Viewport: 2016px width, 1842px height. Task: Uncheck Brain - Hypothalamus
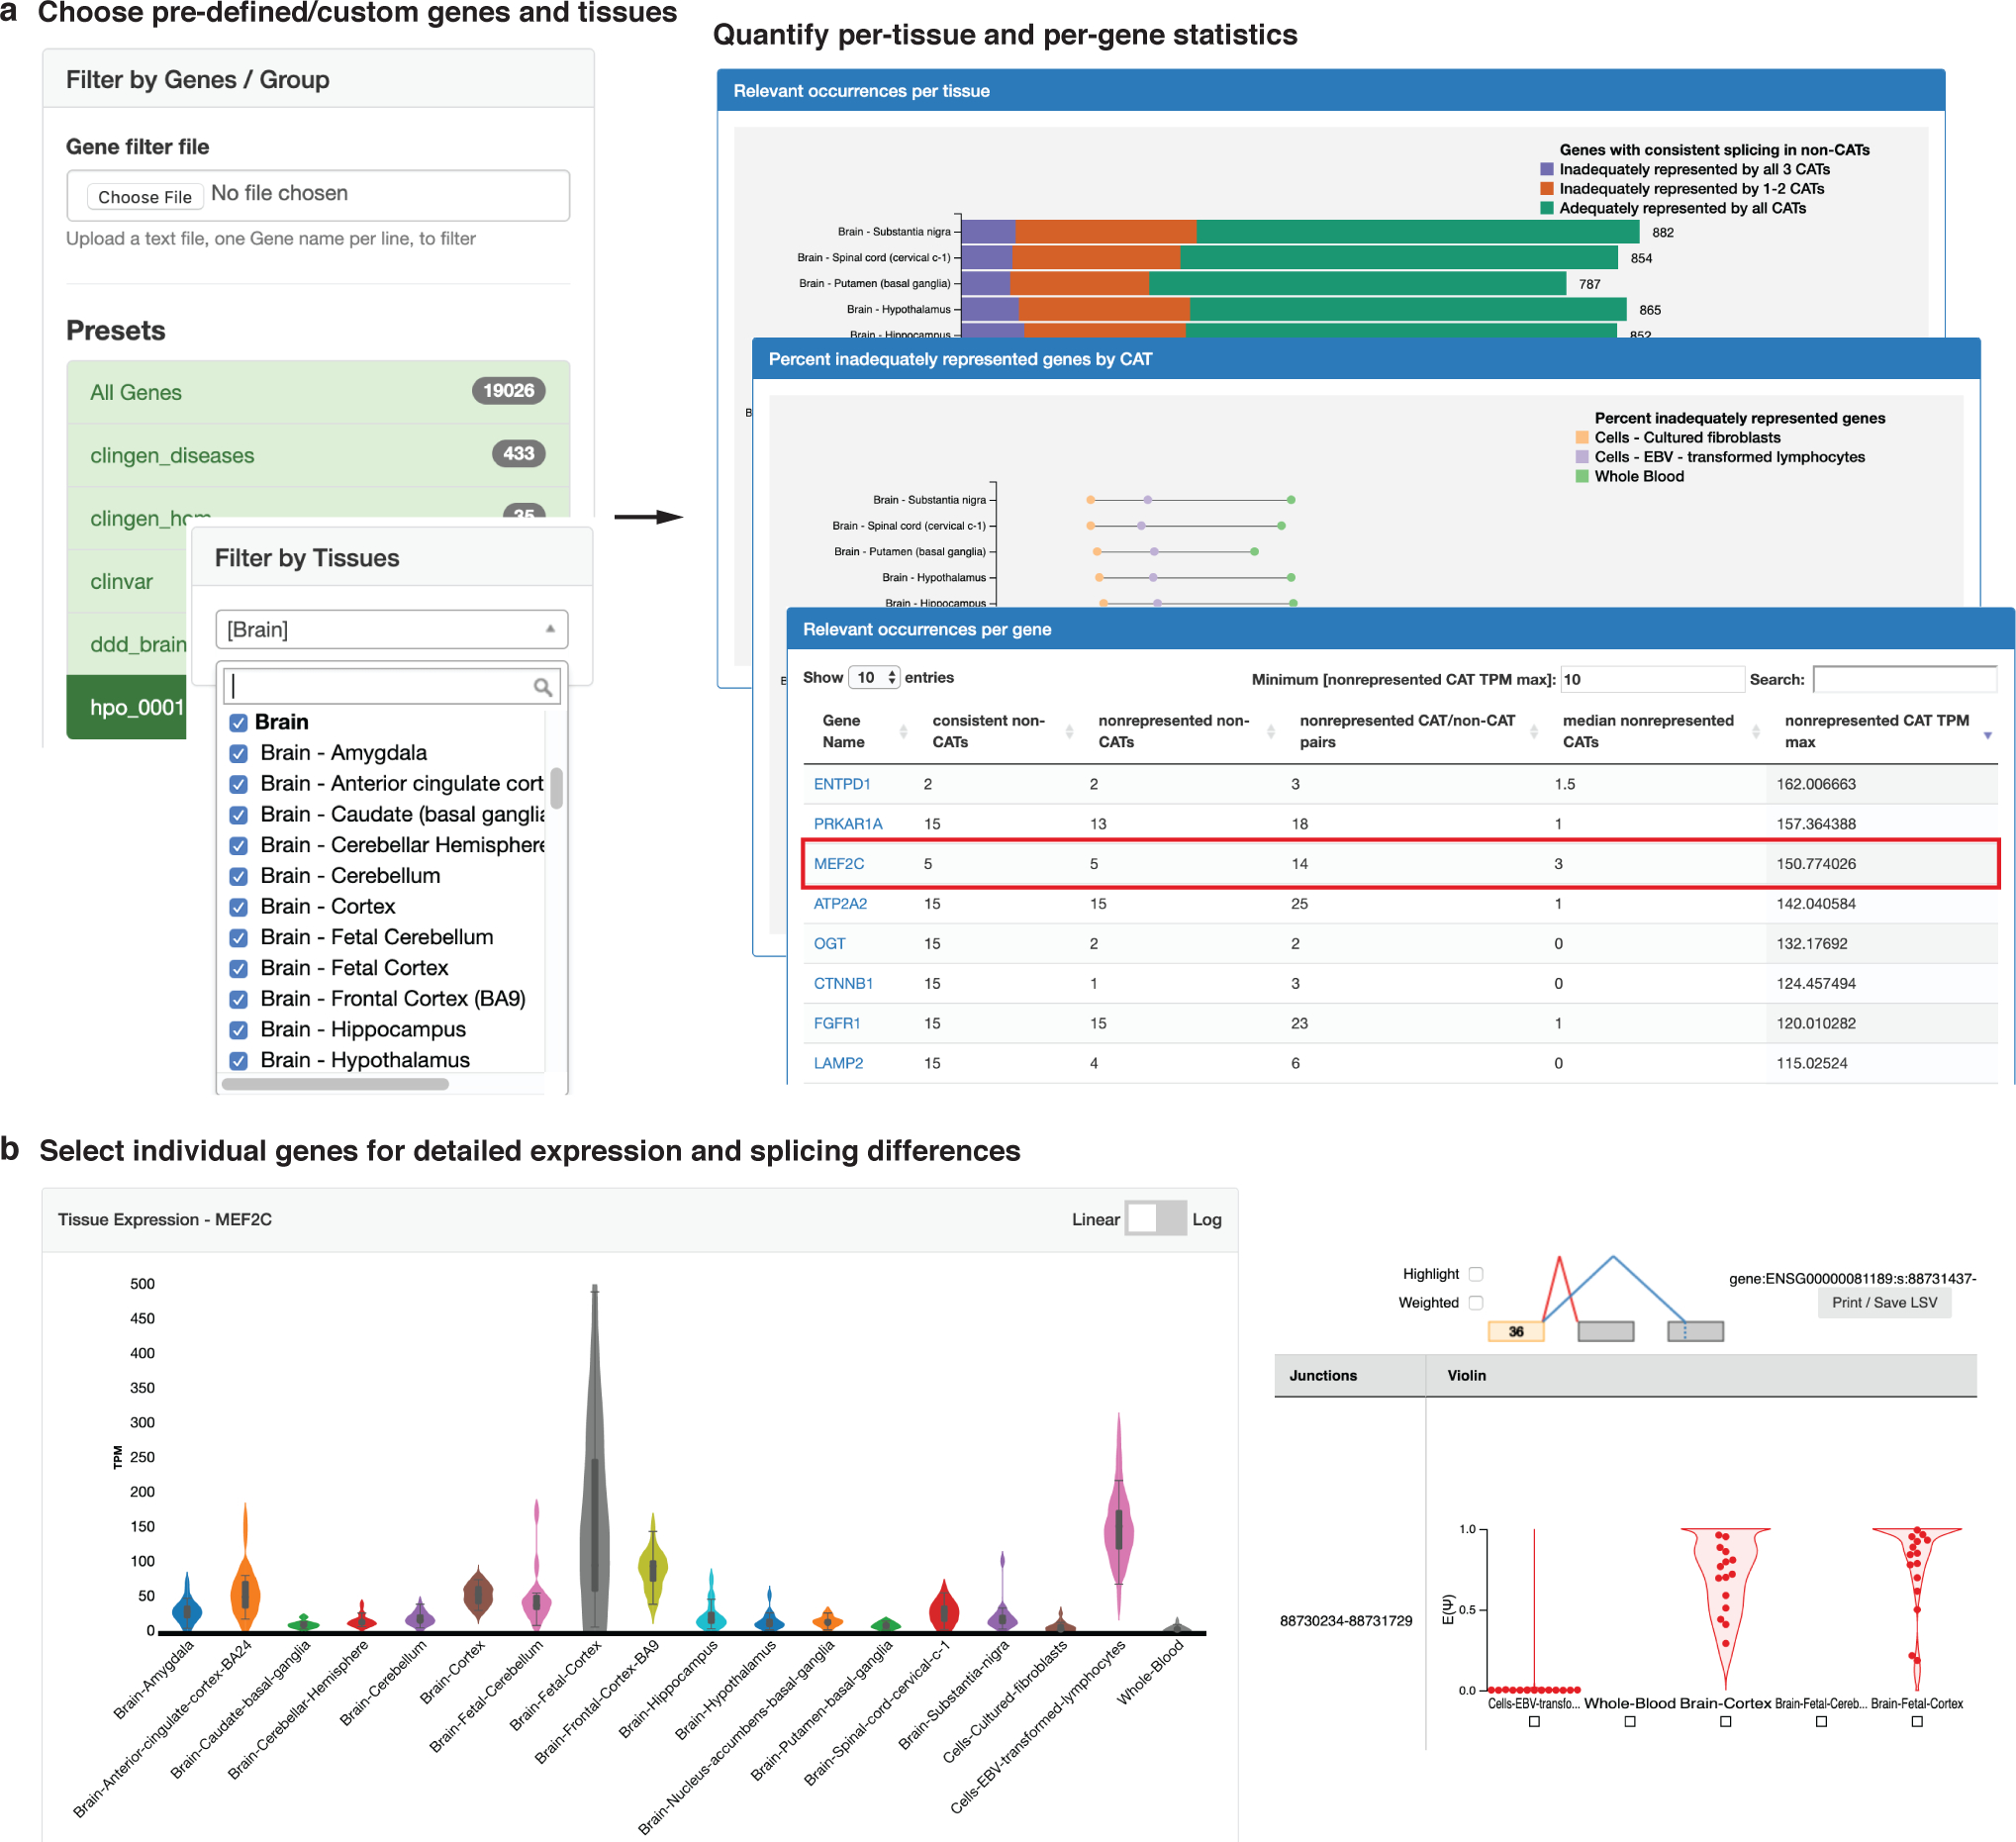(x=238, y=1061)
